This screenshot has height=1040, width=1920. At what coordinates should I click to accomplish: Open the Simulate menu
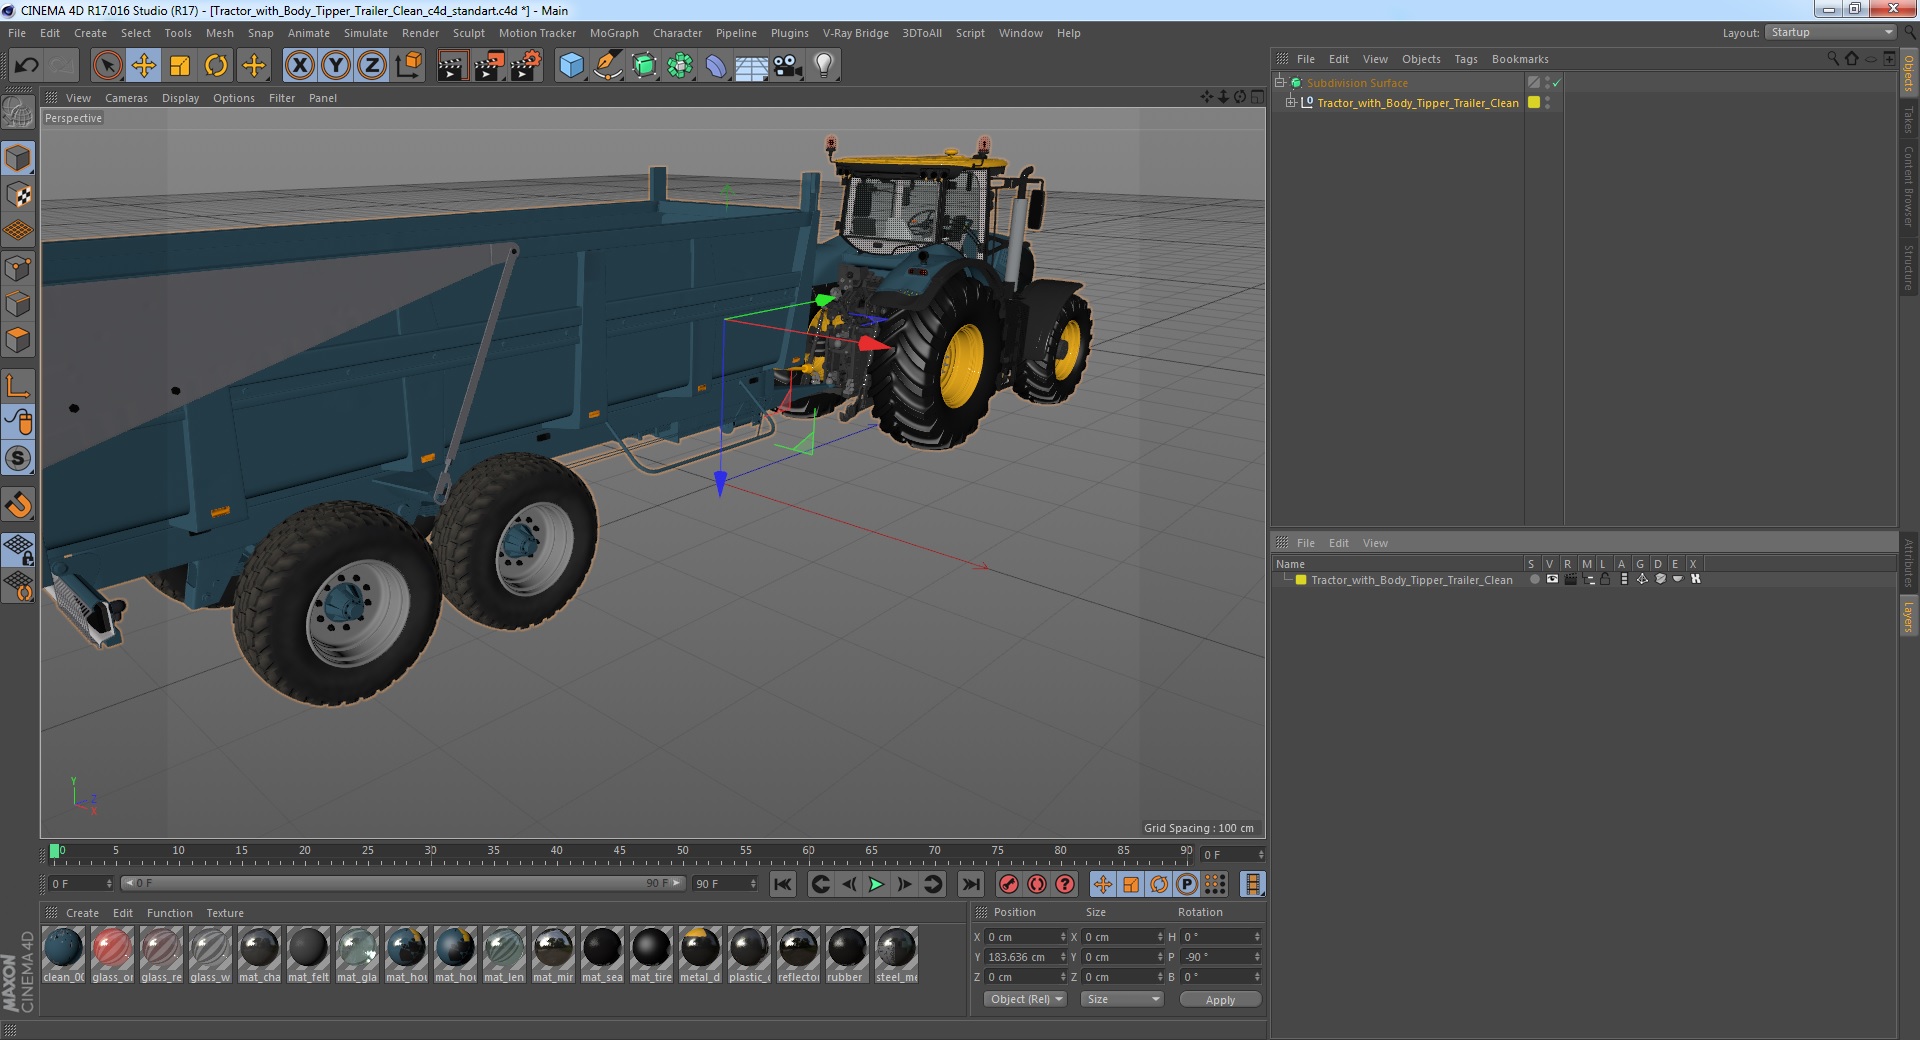click(x=366, y=33)
